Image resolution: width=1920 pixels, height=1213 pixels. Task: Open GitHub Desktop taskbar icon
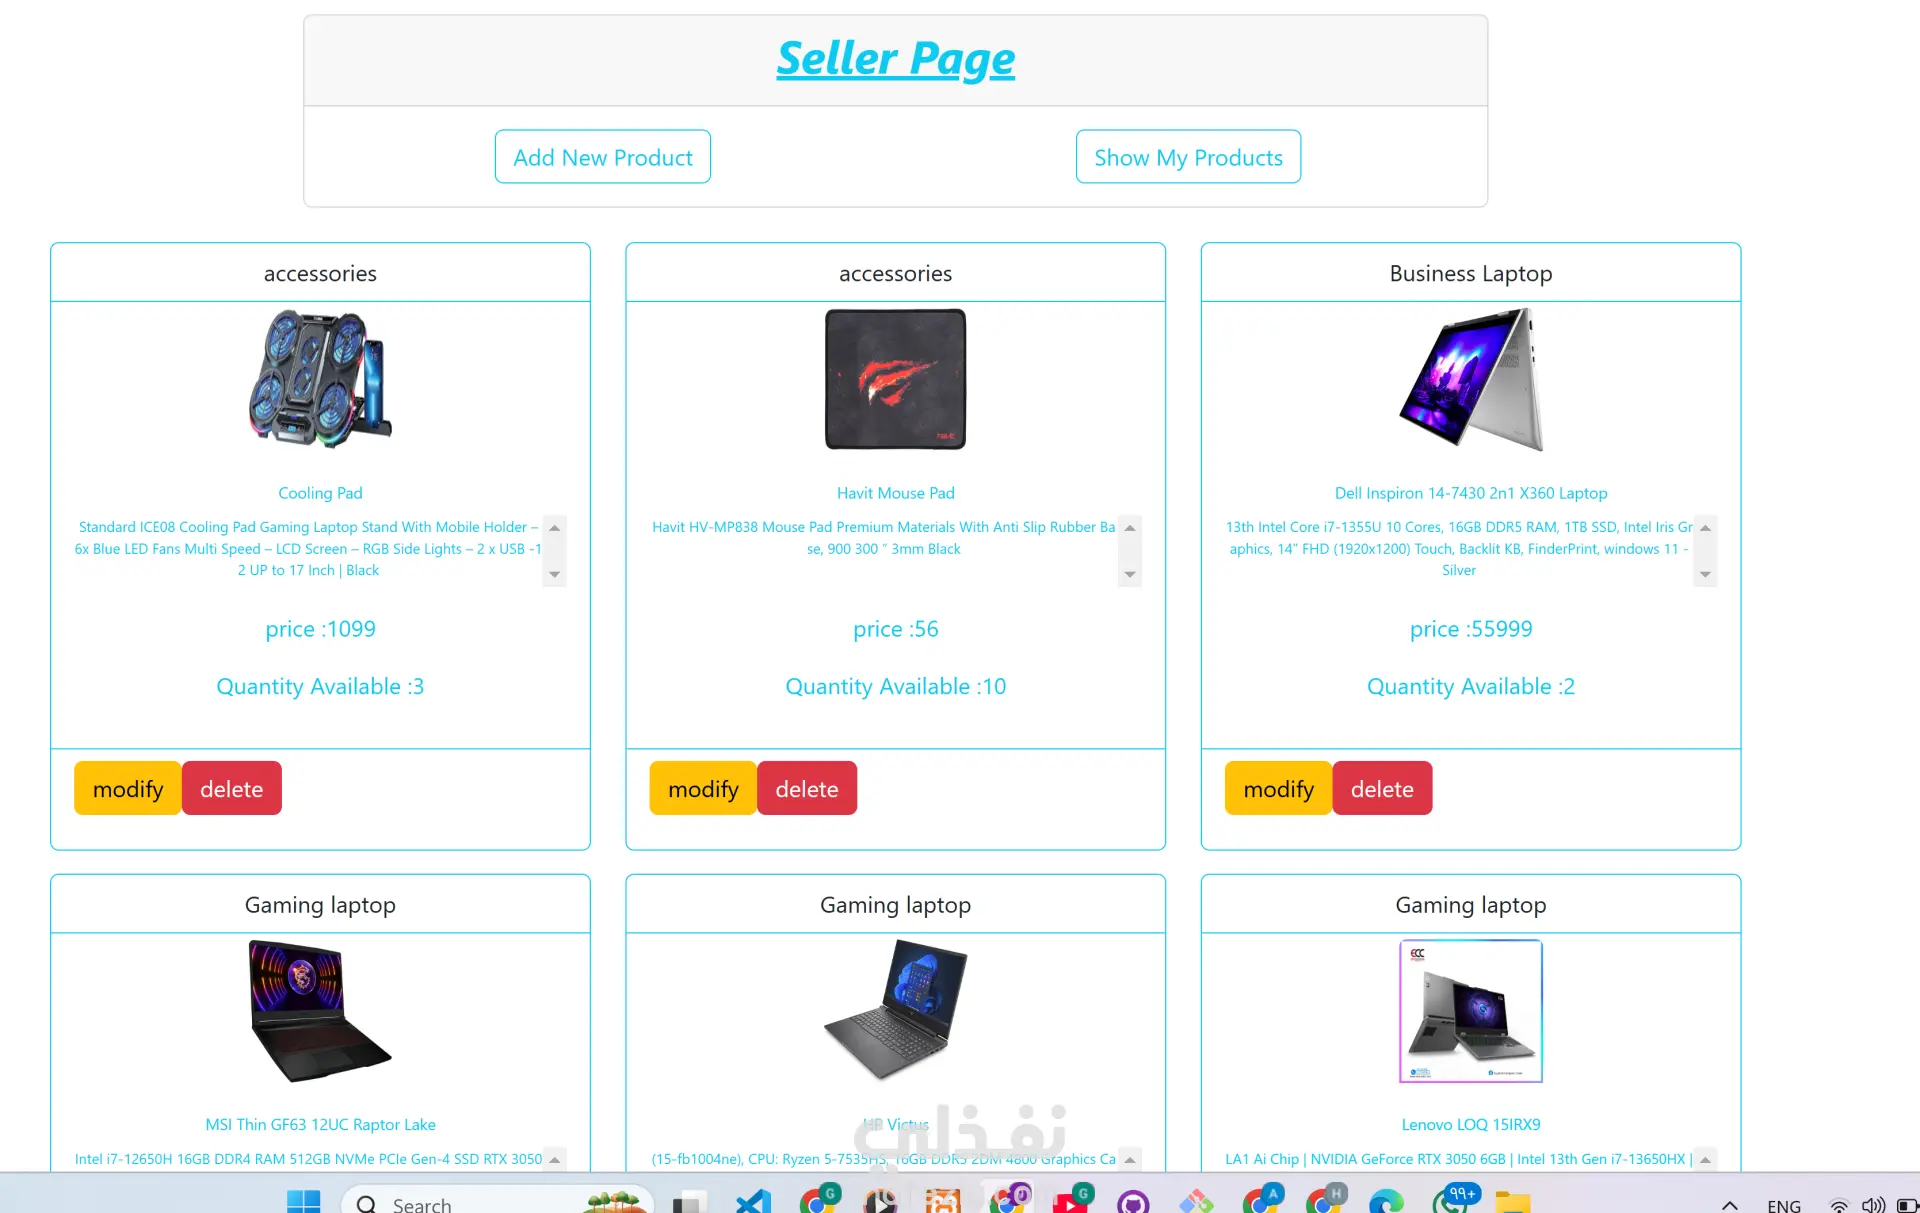pos(1133,1201)
